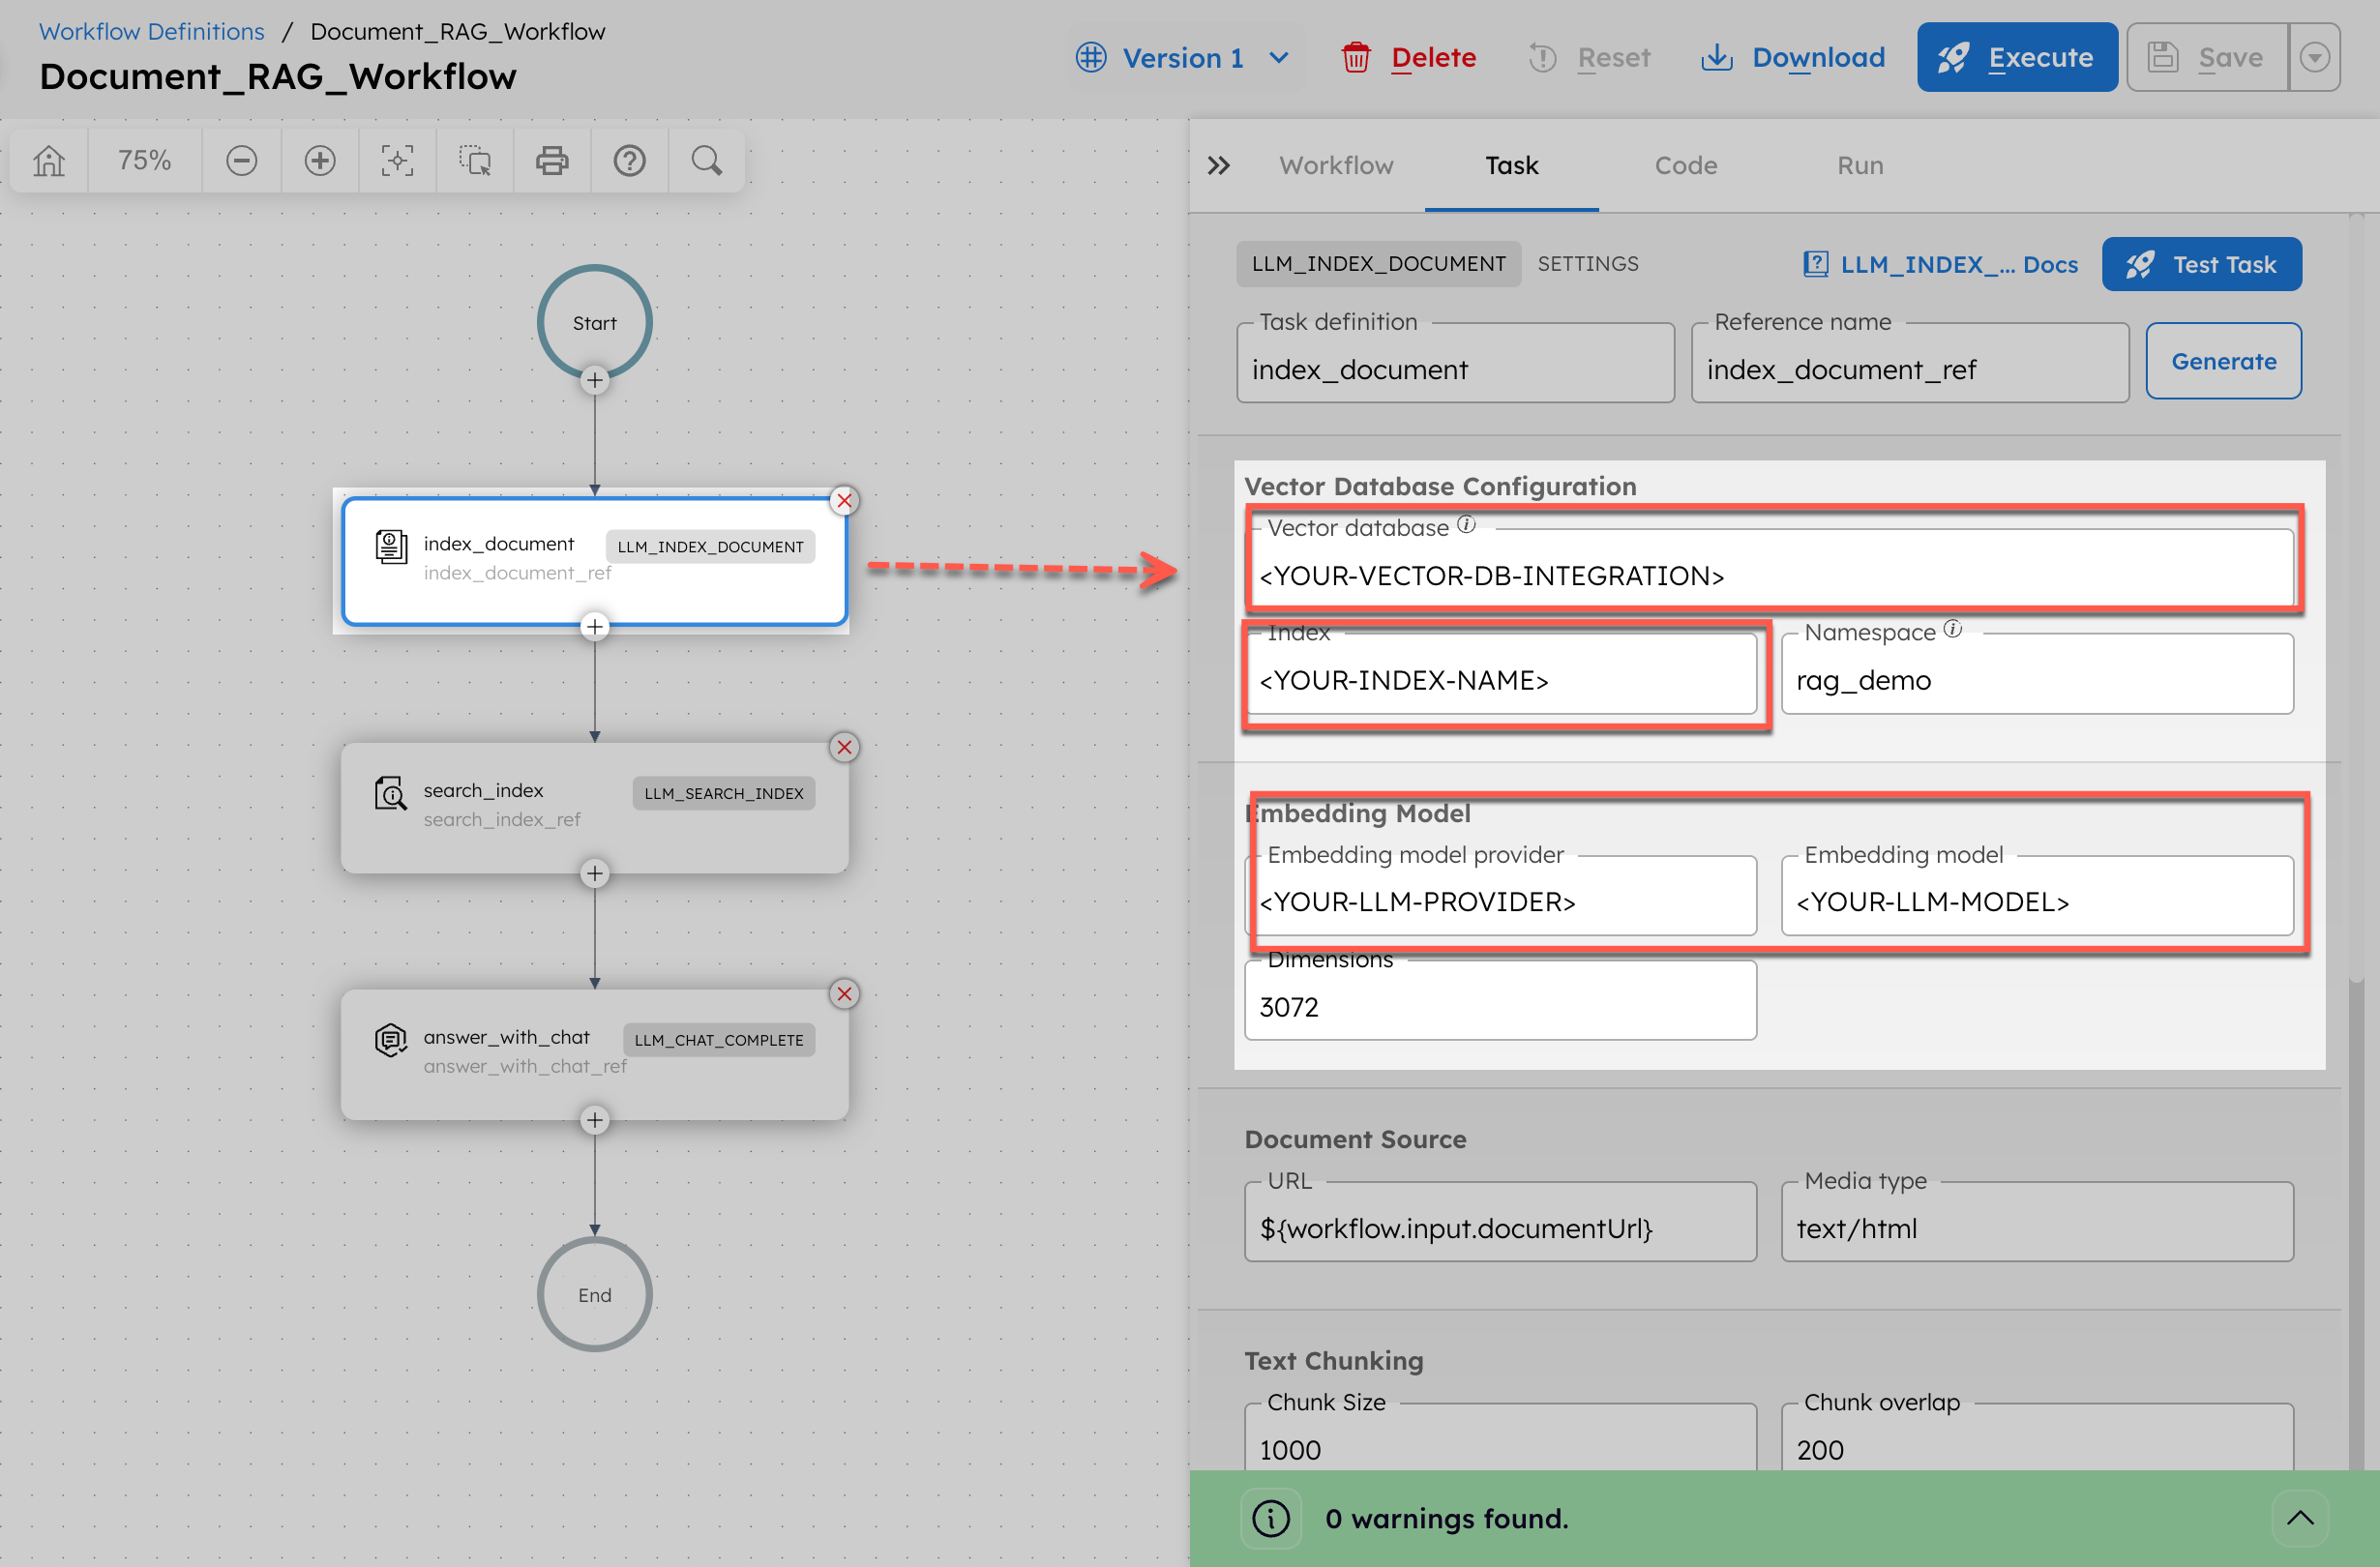Image resolution: width=2380 pixels, height=1567 pixels.
Task: Click the Delete workflow trash icon
Action: click(1356, 57)
